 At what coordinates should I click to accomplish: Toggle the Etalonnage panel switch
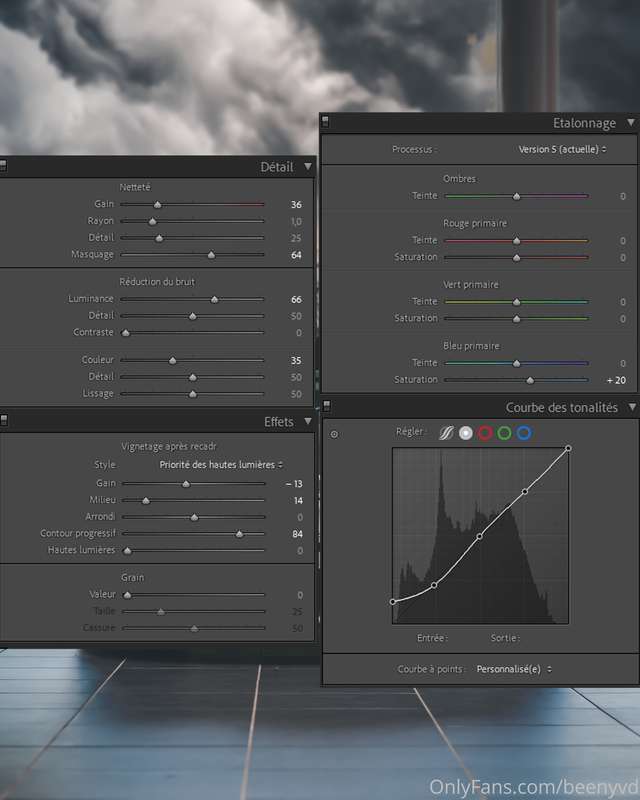325,121
